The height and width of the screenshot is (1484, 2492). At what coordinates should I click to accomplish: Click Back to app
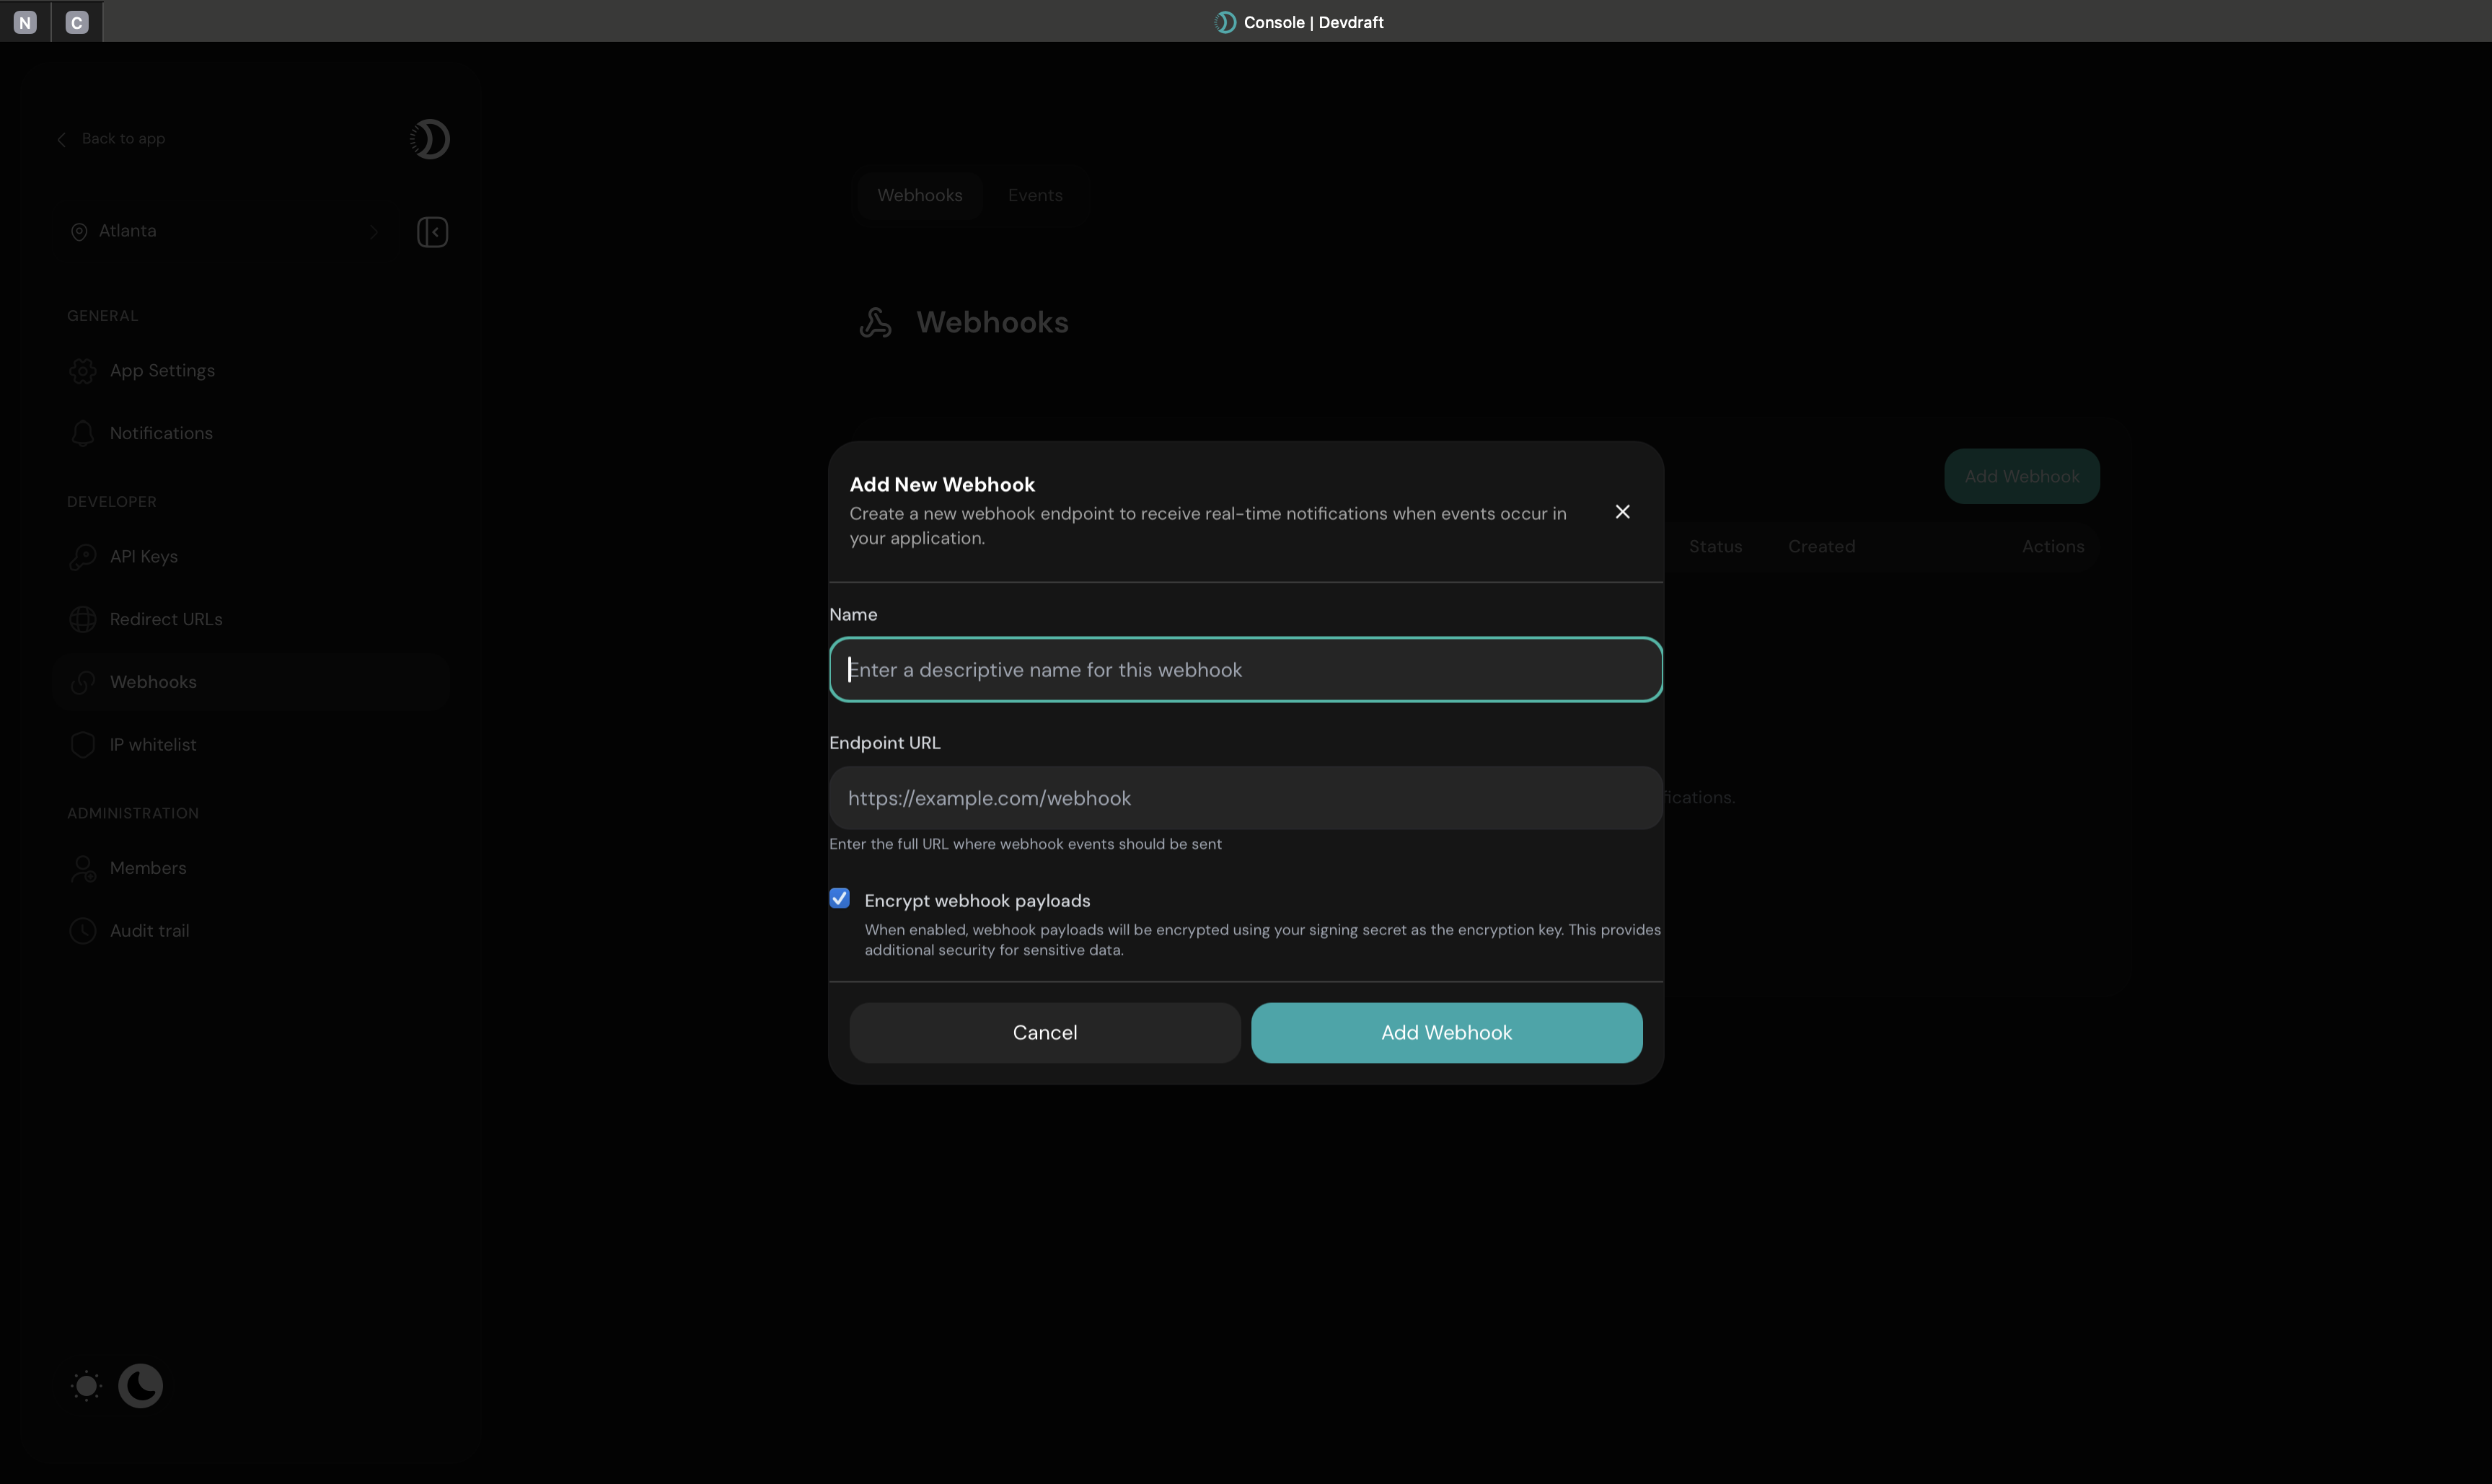pyautogui.click(x=111, y=138)
